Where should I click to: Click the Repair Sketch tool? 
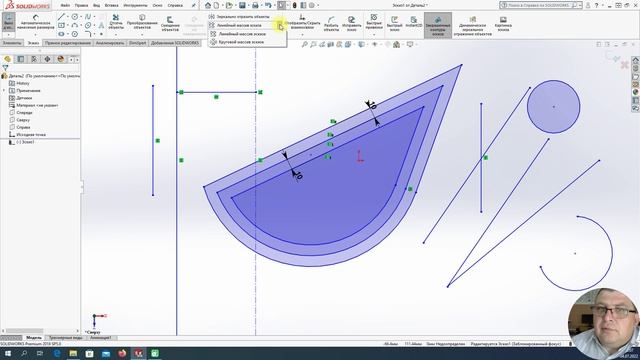351,24
